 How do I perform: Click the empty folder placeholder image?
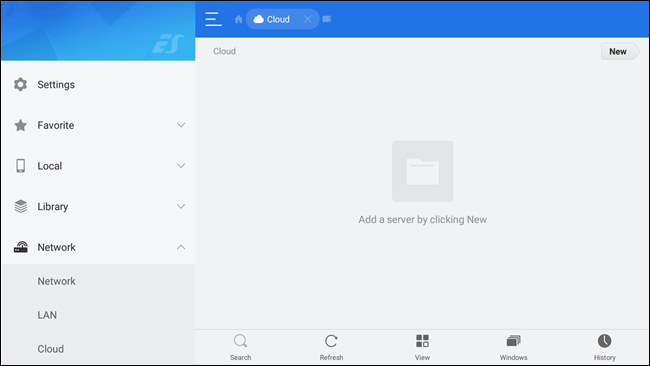[422, 171]
